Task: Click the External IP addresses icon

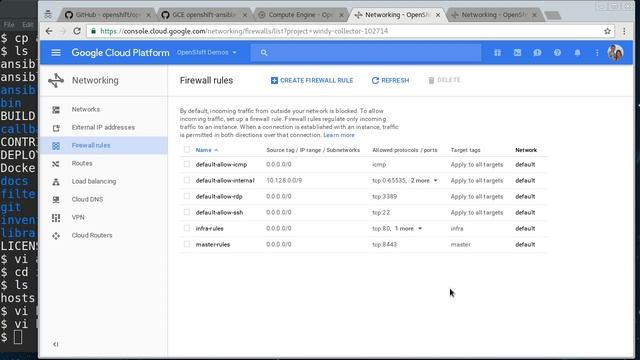Action: point(56,127)
